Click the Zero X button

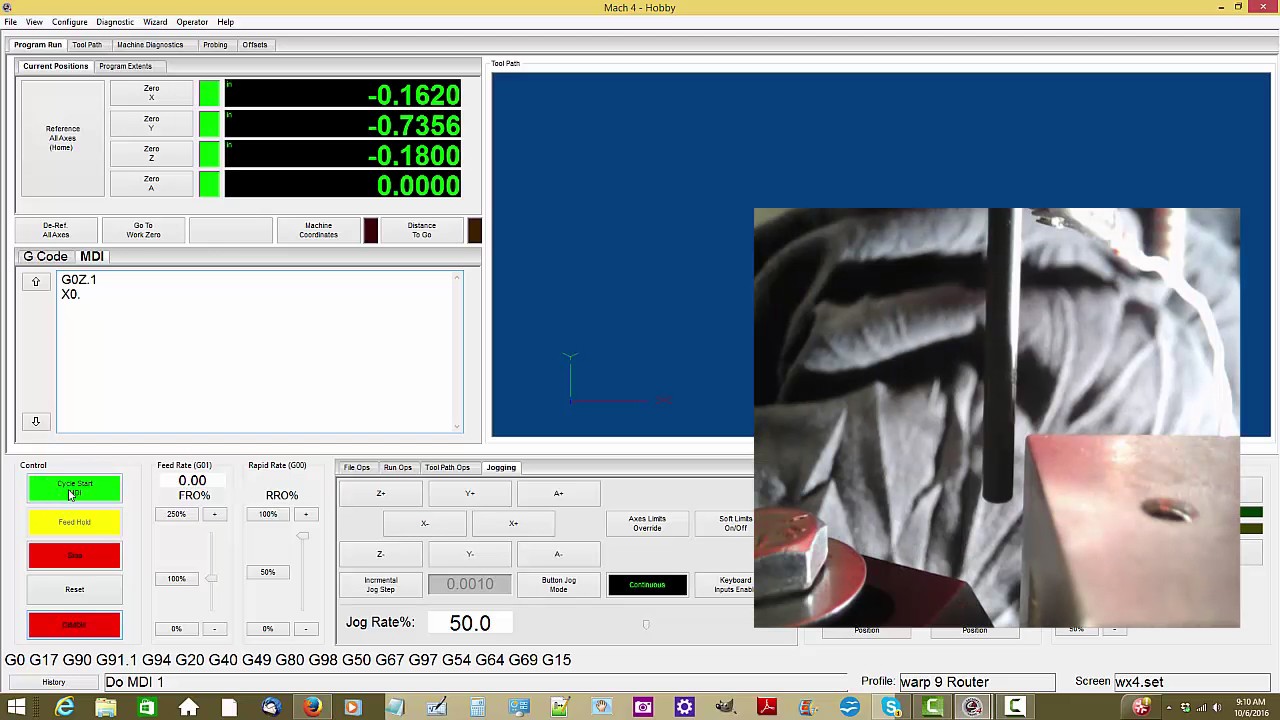(151, 93)
